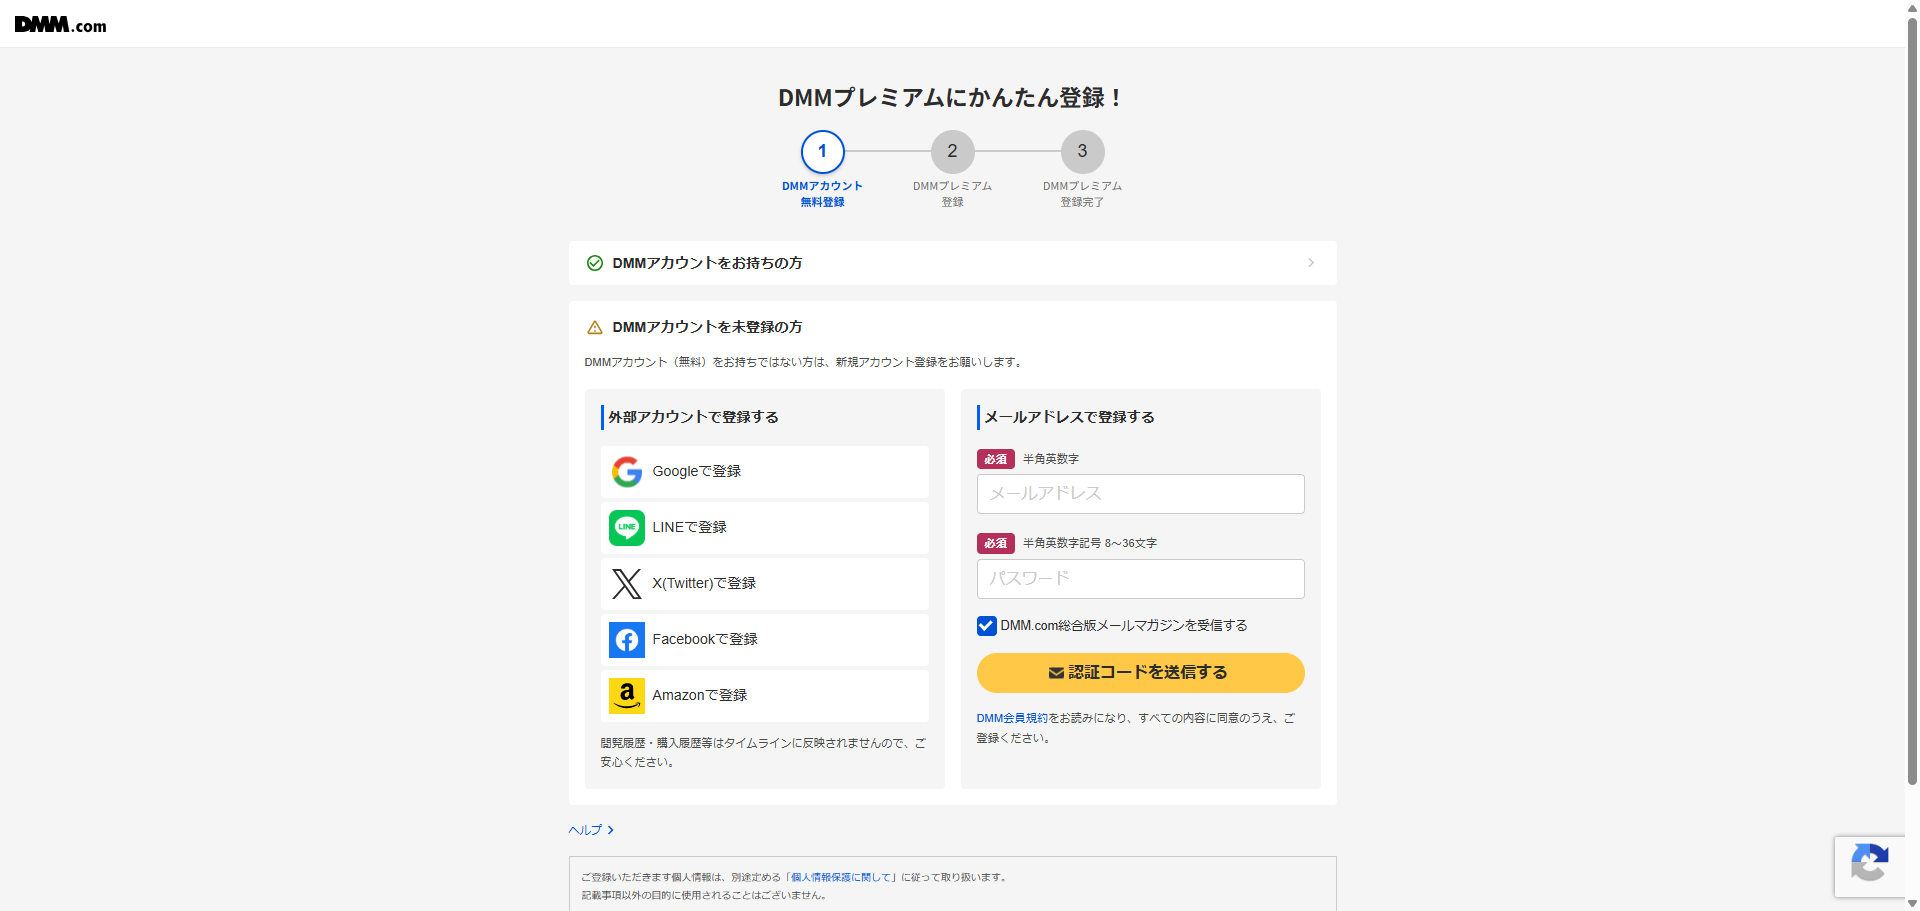
Task: Select step 2 DMMプレミアム登録
Action: [952, 152]
